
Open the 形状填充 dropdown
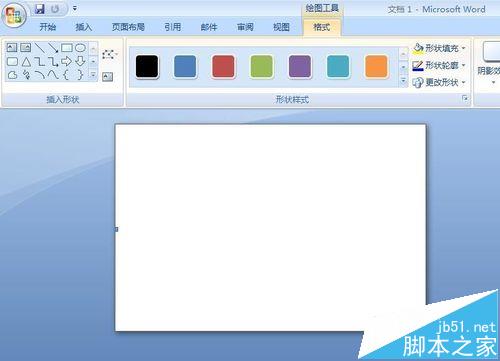(439, 48)
